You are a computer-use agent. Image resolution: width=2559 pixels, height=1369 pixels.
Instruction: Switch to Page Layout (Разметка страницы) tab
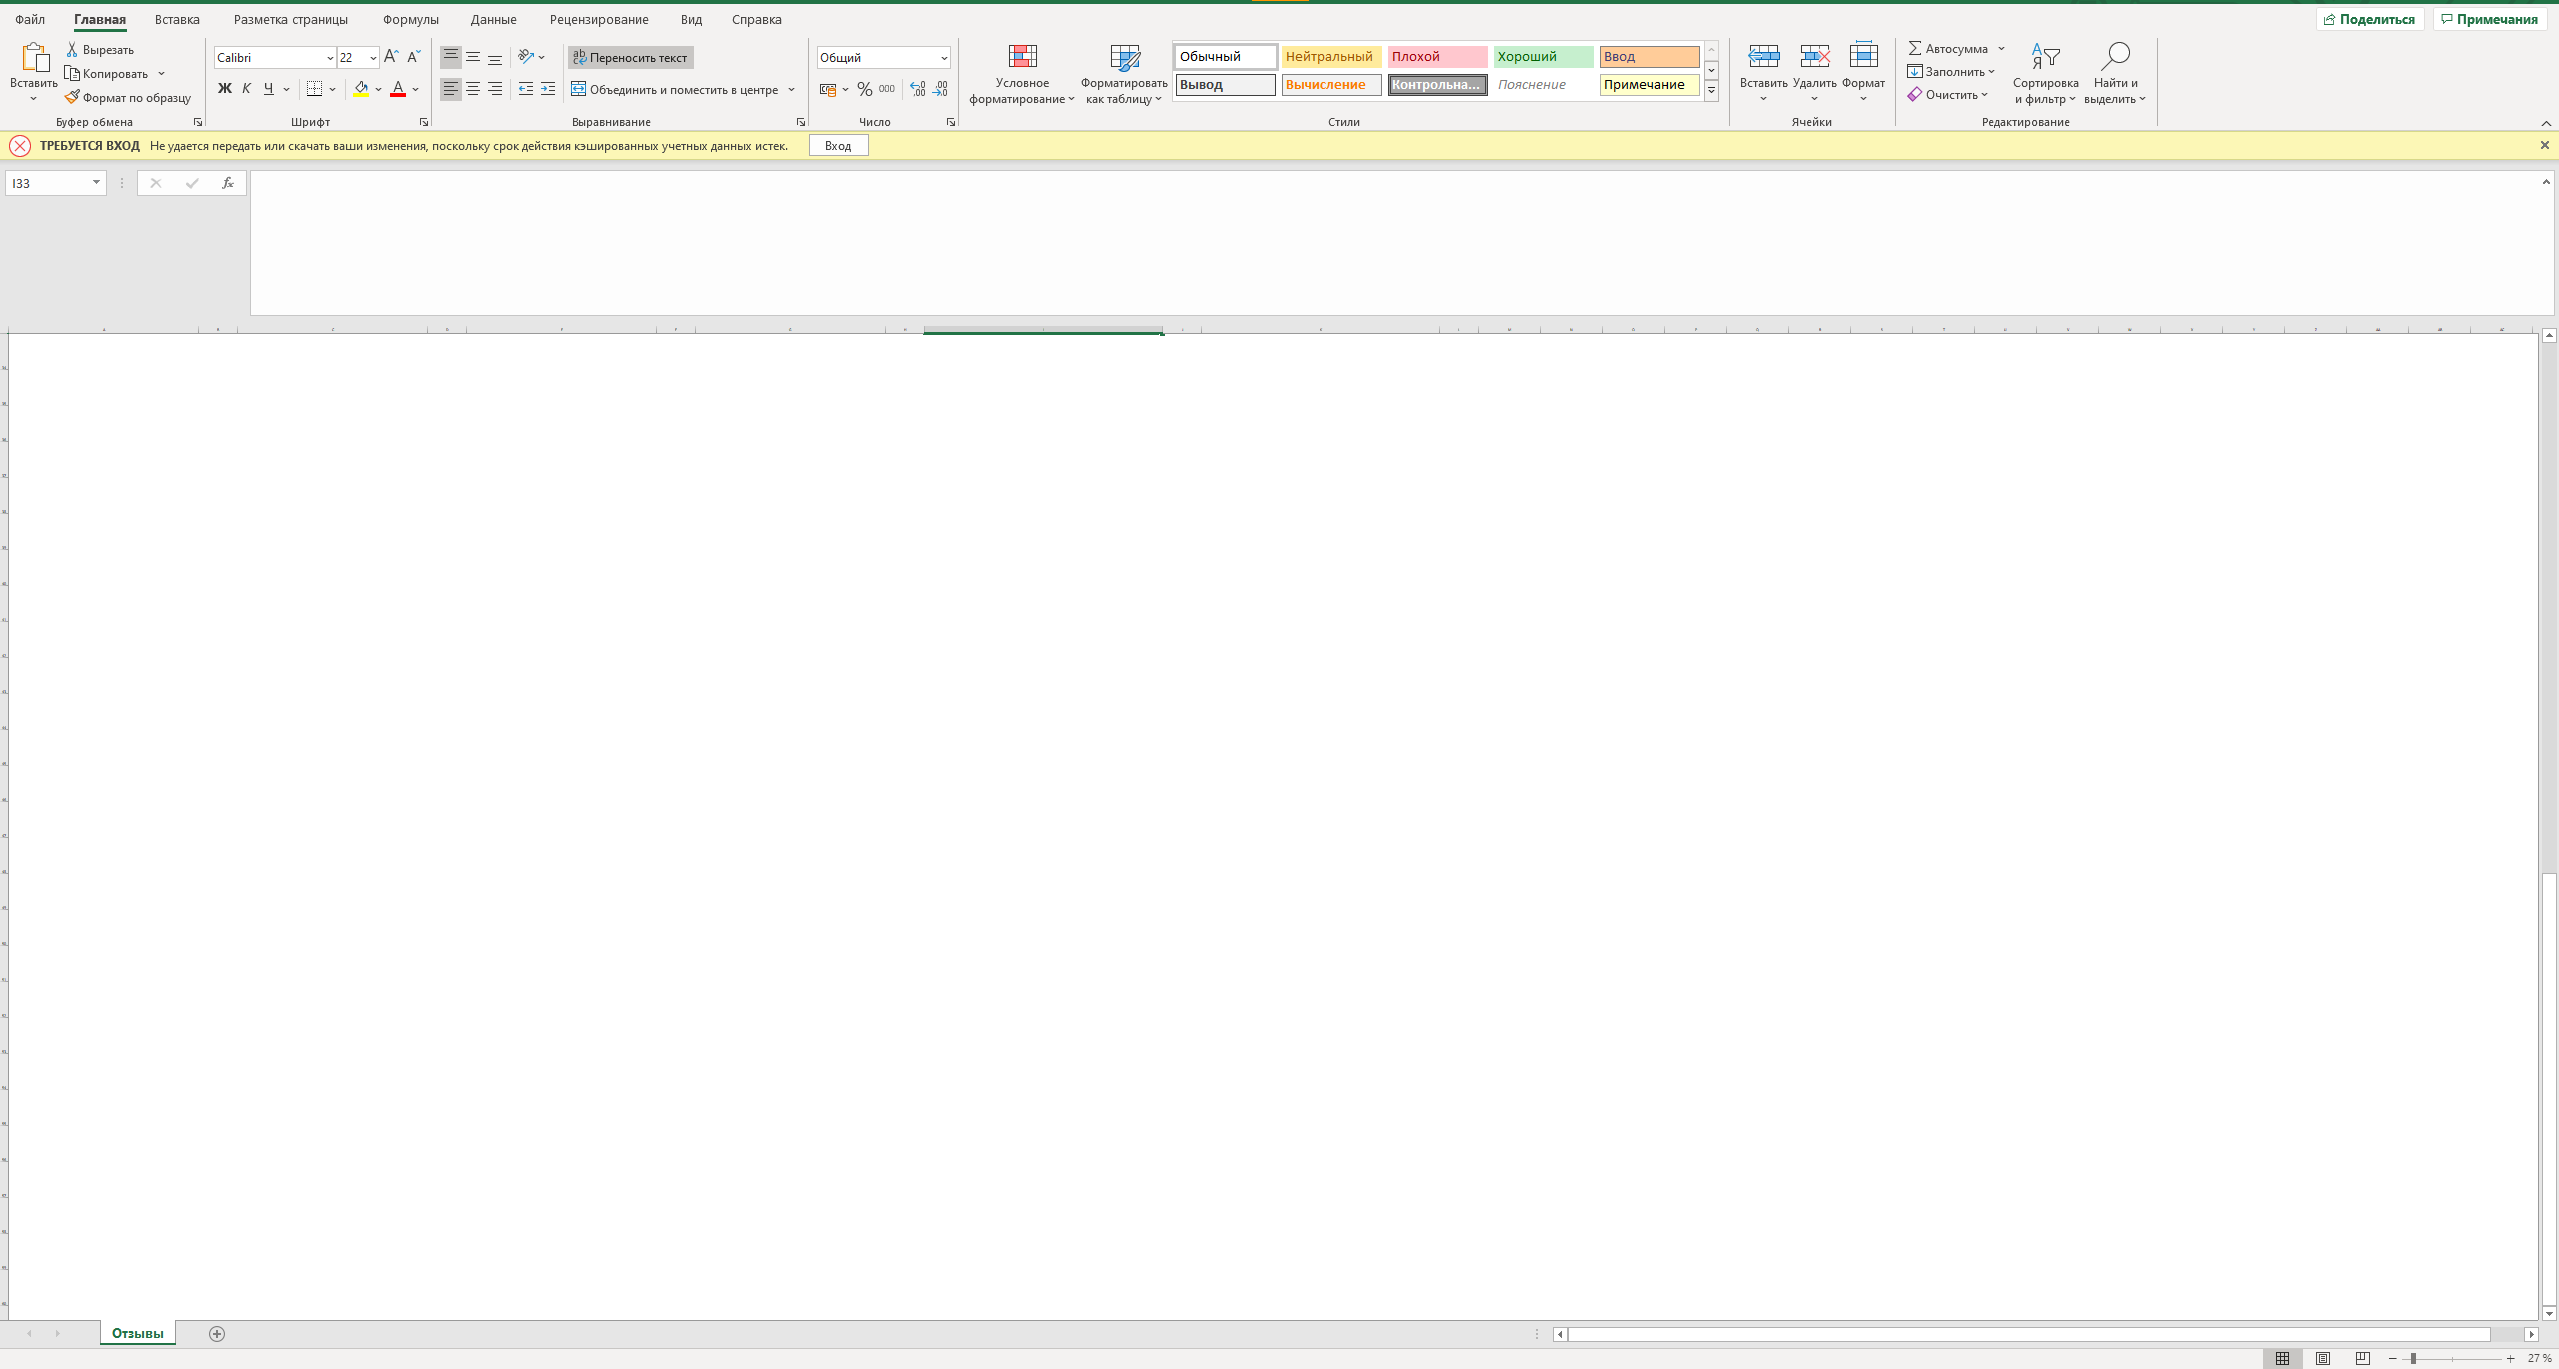[291, 19]
